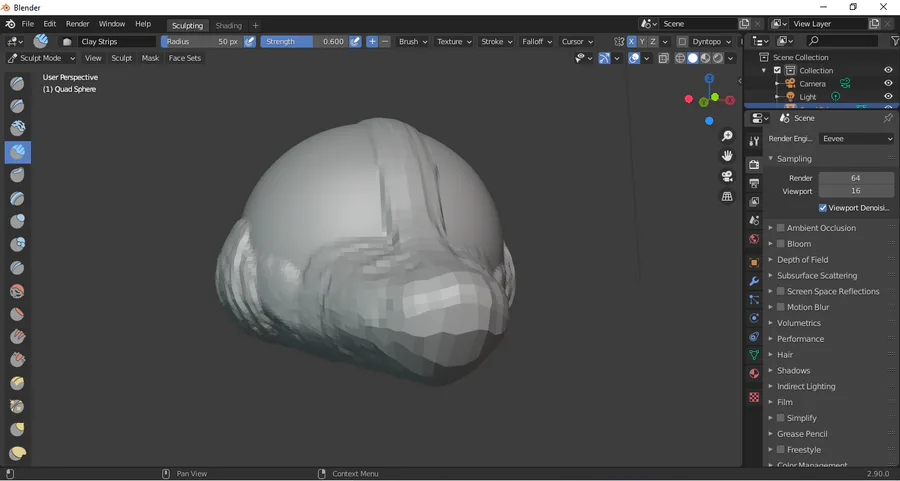
Task: Open the Tool properties tab
Action: pyautogui.click(x=754, y=141)
